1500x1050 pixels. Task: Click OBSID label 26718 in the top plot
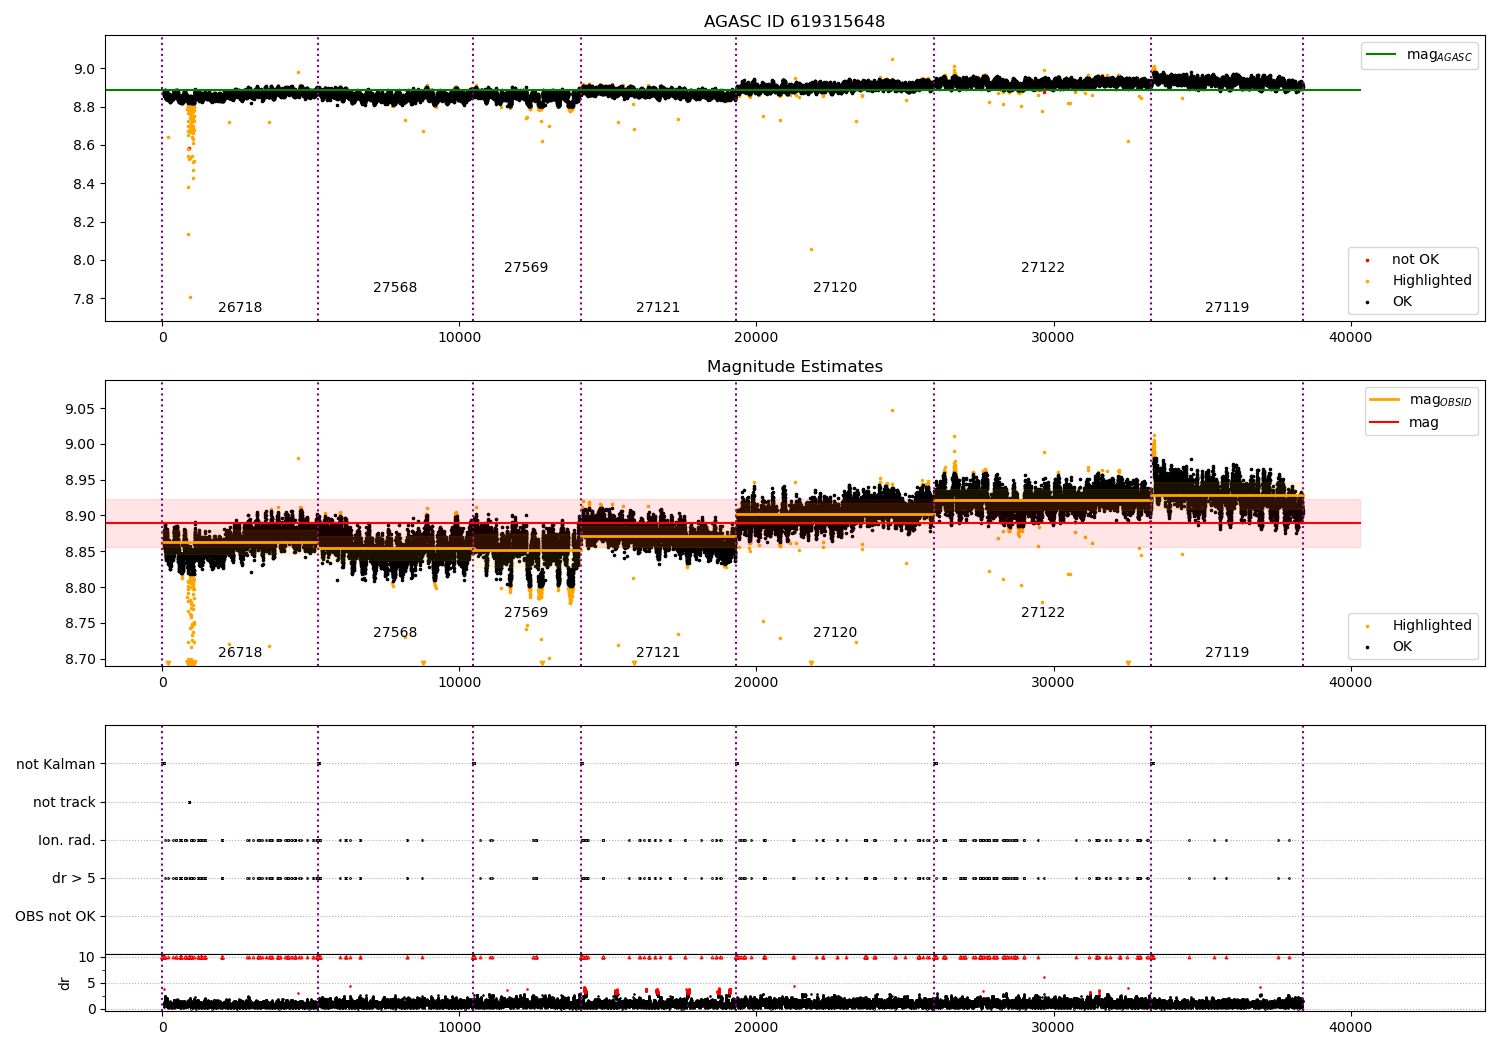240,308
